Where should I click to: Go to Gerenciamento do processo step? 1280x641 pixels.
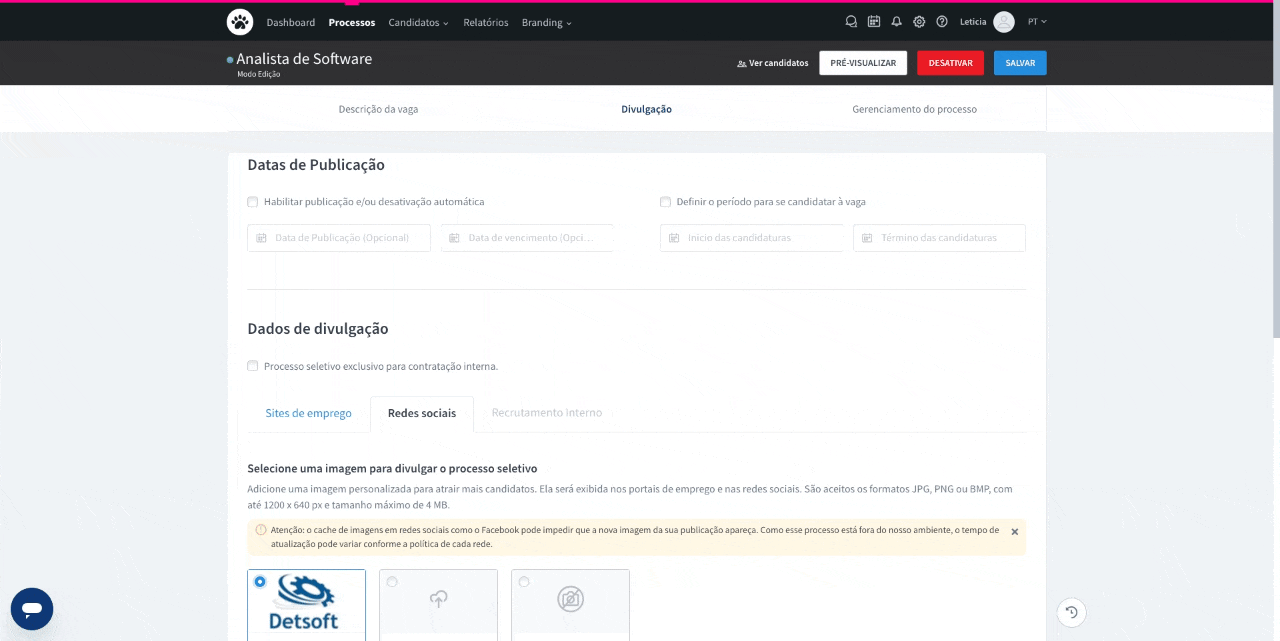point(914,109)
